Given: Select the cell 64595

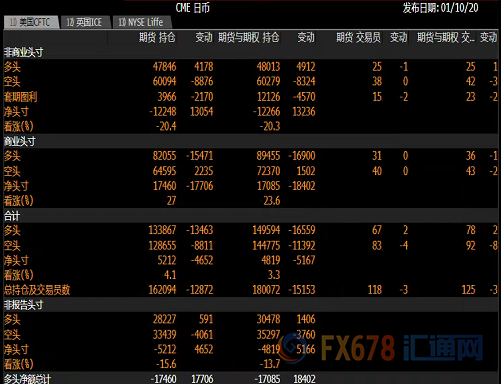Looking at the screenshot, I should pos(164,171).
